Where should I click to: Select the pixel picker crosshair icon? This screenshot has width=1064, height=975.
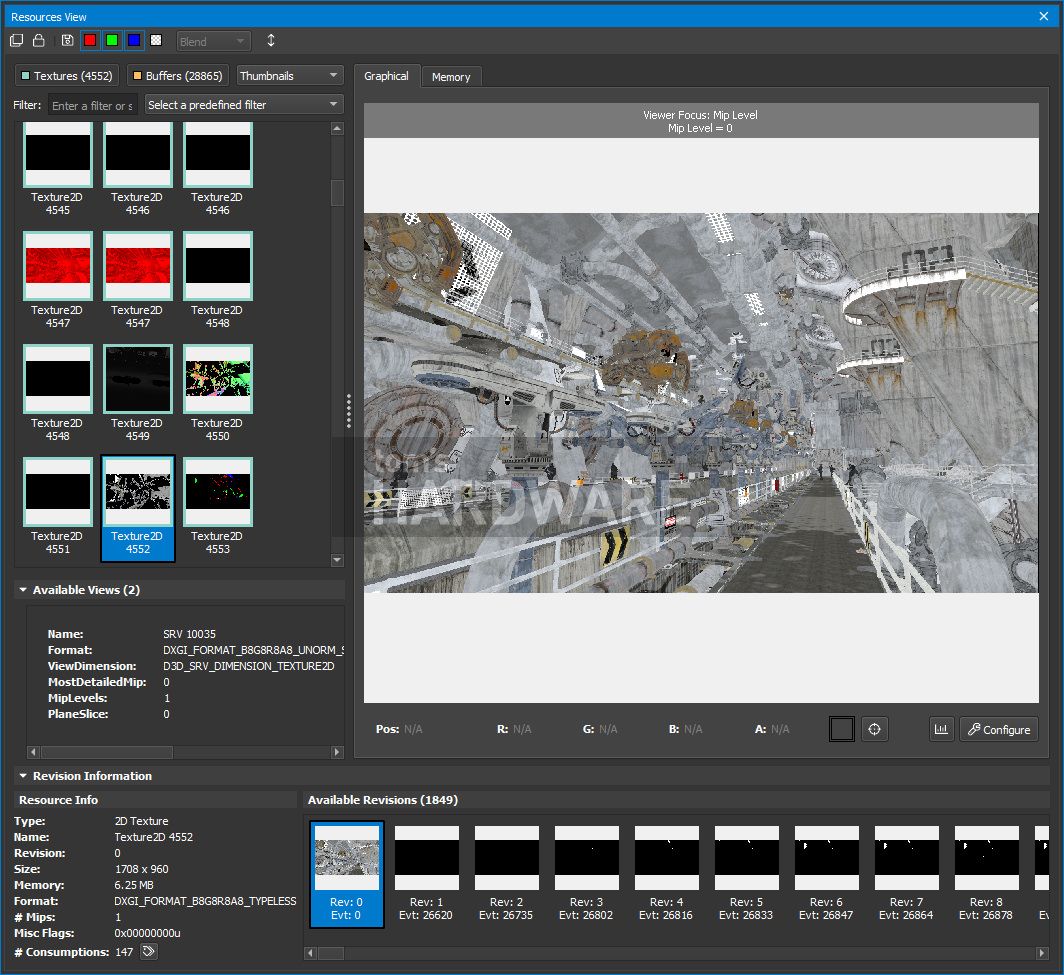[x=874, y=728]
